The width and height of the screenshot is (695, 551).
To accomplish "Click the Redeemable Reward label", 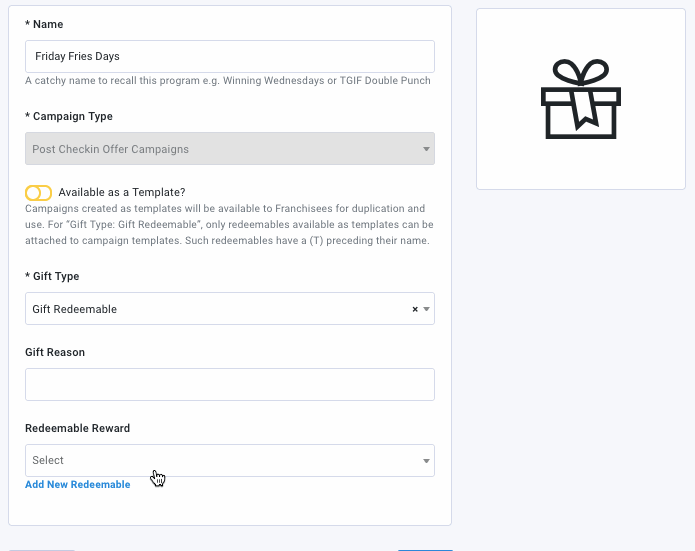I will coord(78,428).
